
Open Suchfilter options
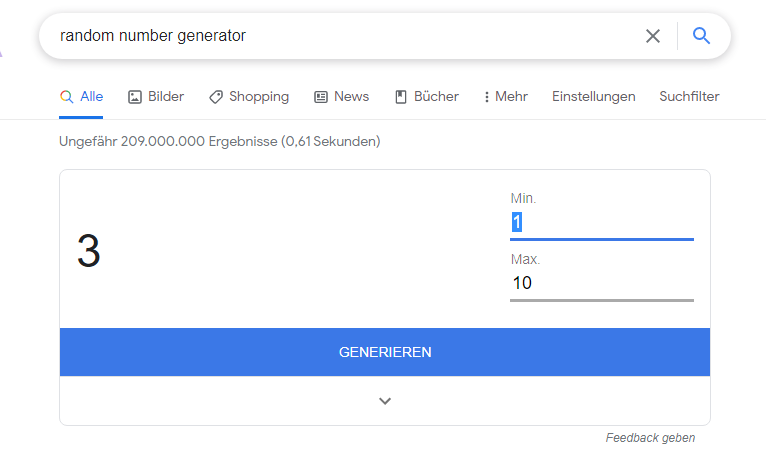pos(689,97)
